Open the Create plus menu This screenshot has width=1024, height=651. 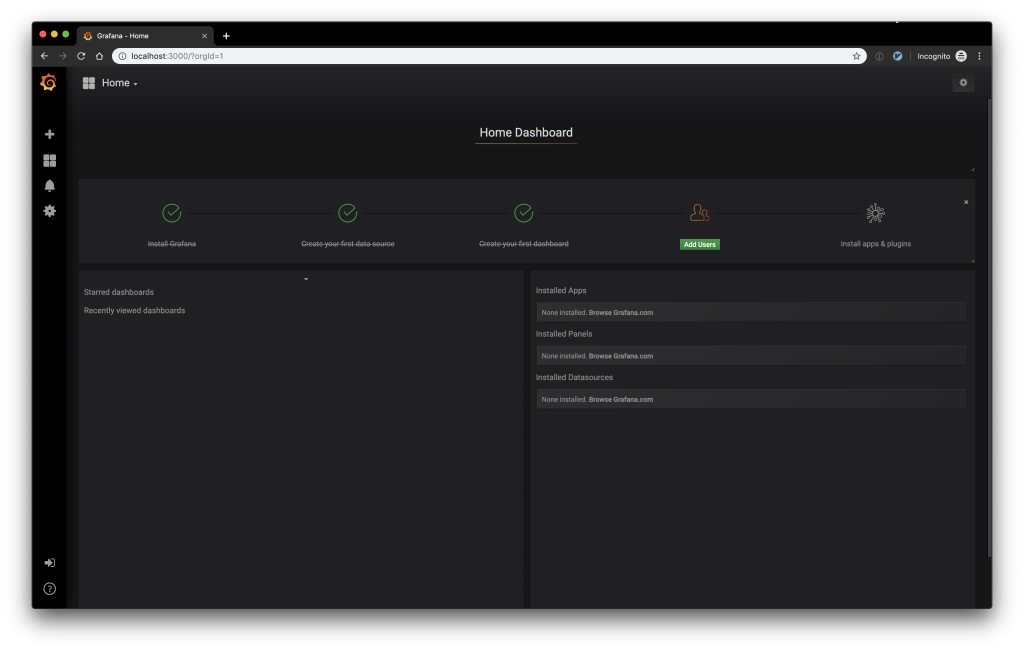click(50, 134)
